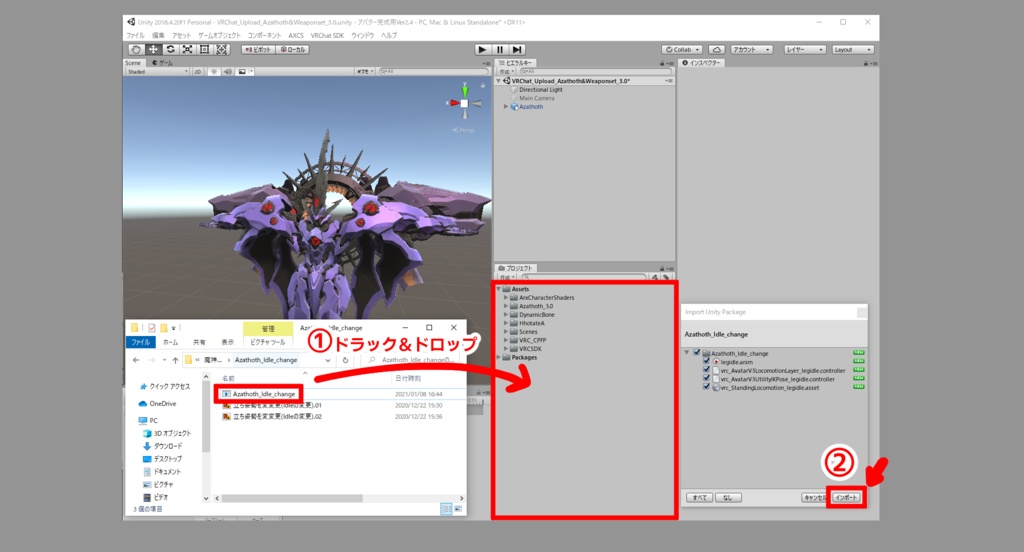Viewport: 1024px width, 552px height.
Task: Select the combined Transform tool
Action: [x=221, y=50]
